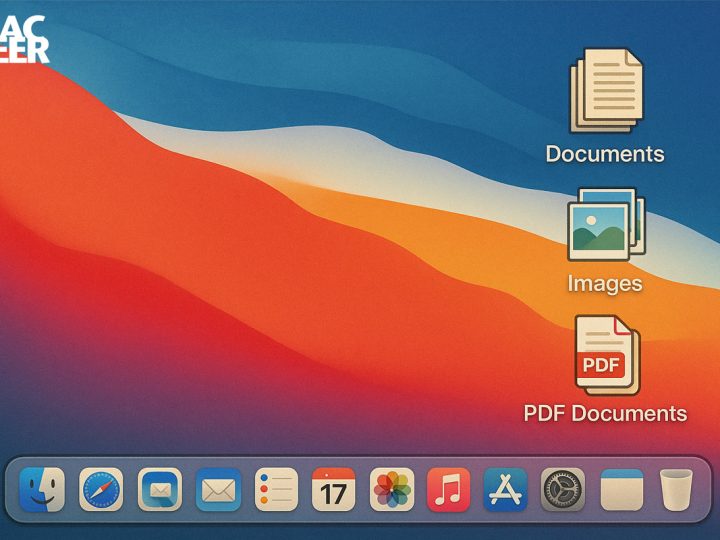The width and height of the screenshot is (720, 540).
Task: Open System Preferences gear icon
Action: 563,489
